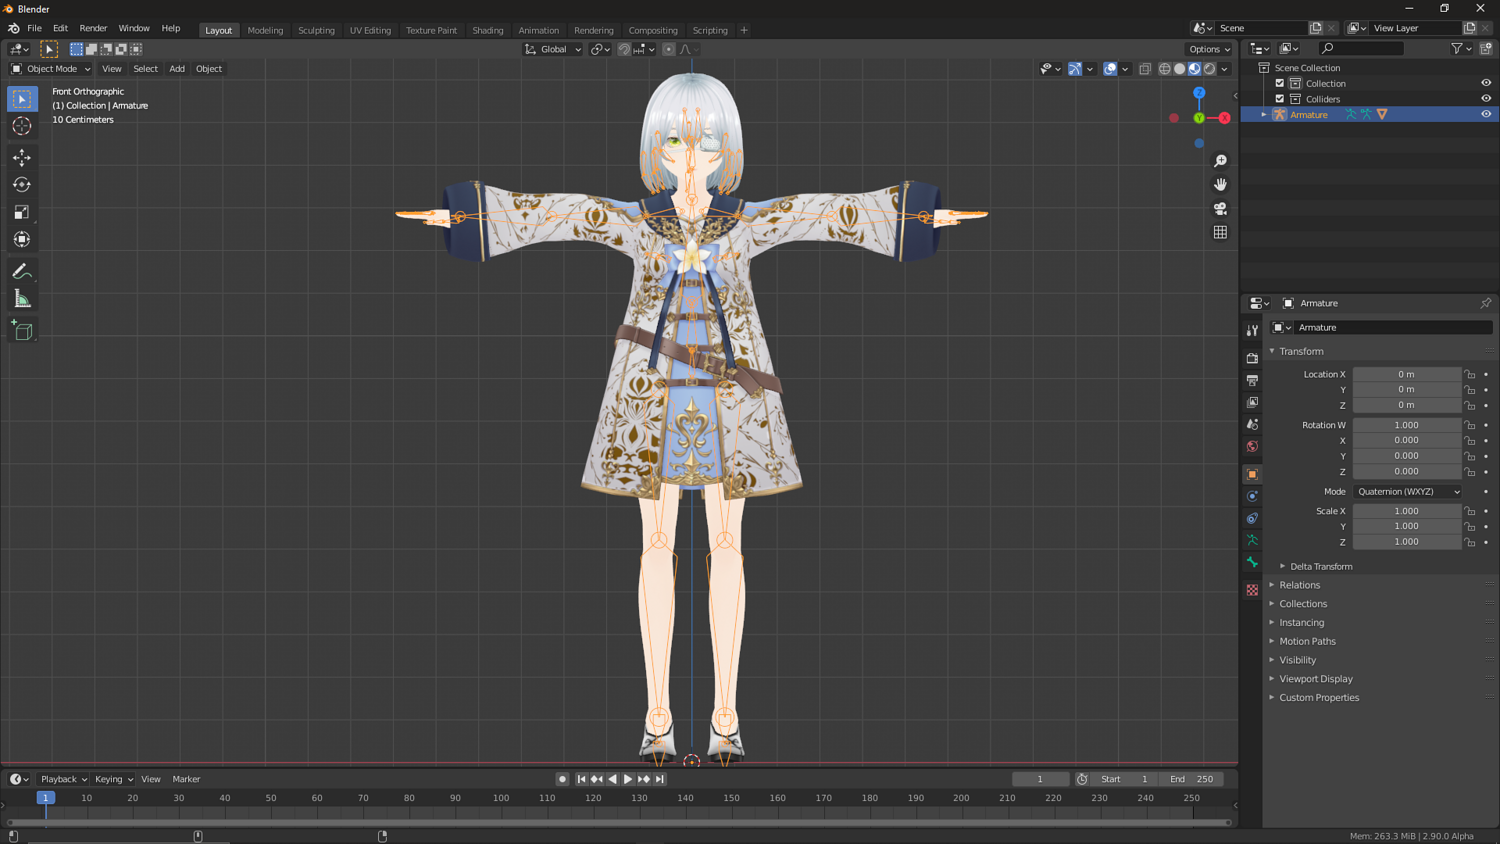Add a new workspace with plus button
1500x844 pixels.
pyautogui.click(x=744, y=30)
